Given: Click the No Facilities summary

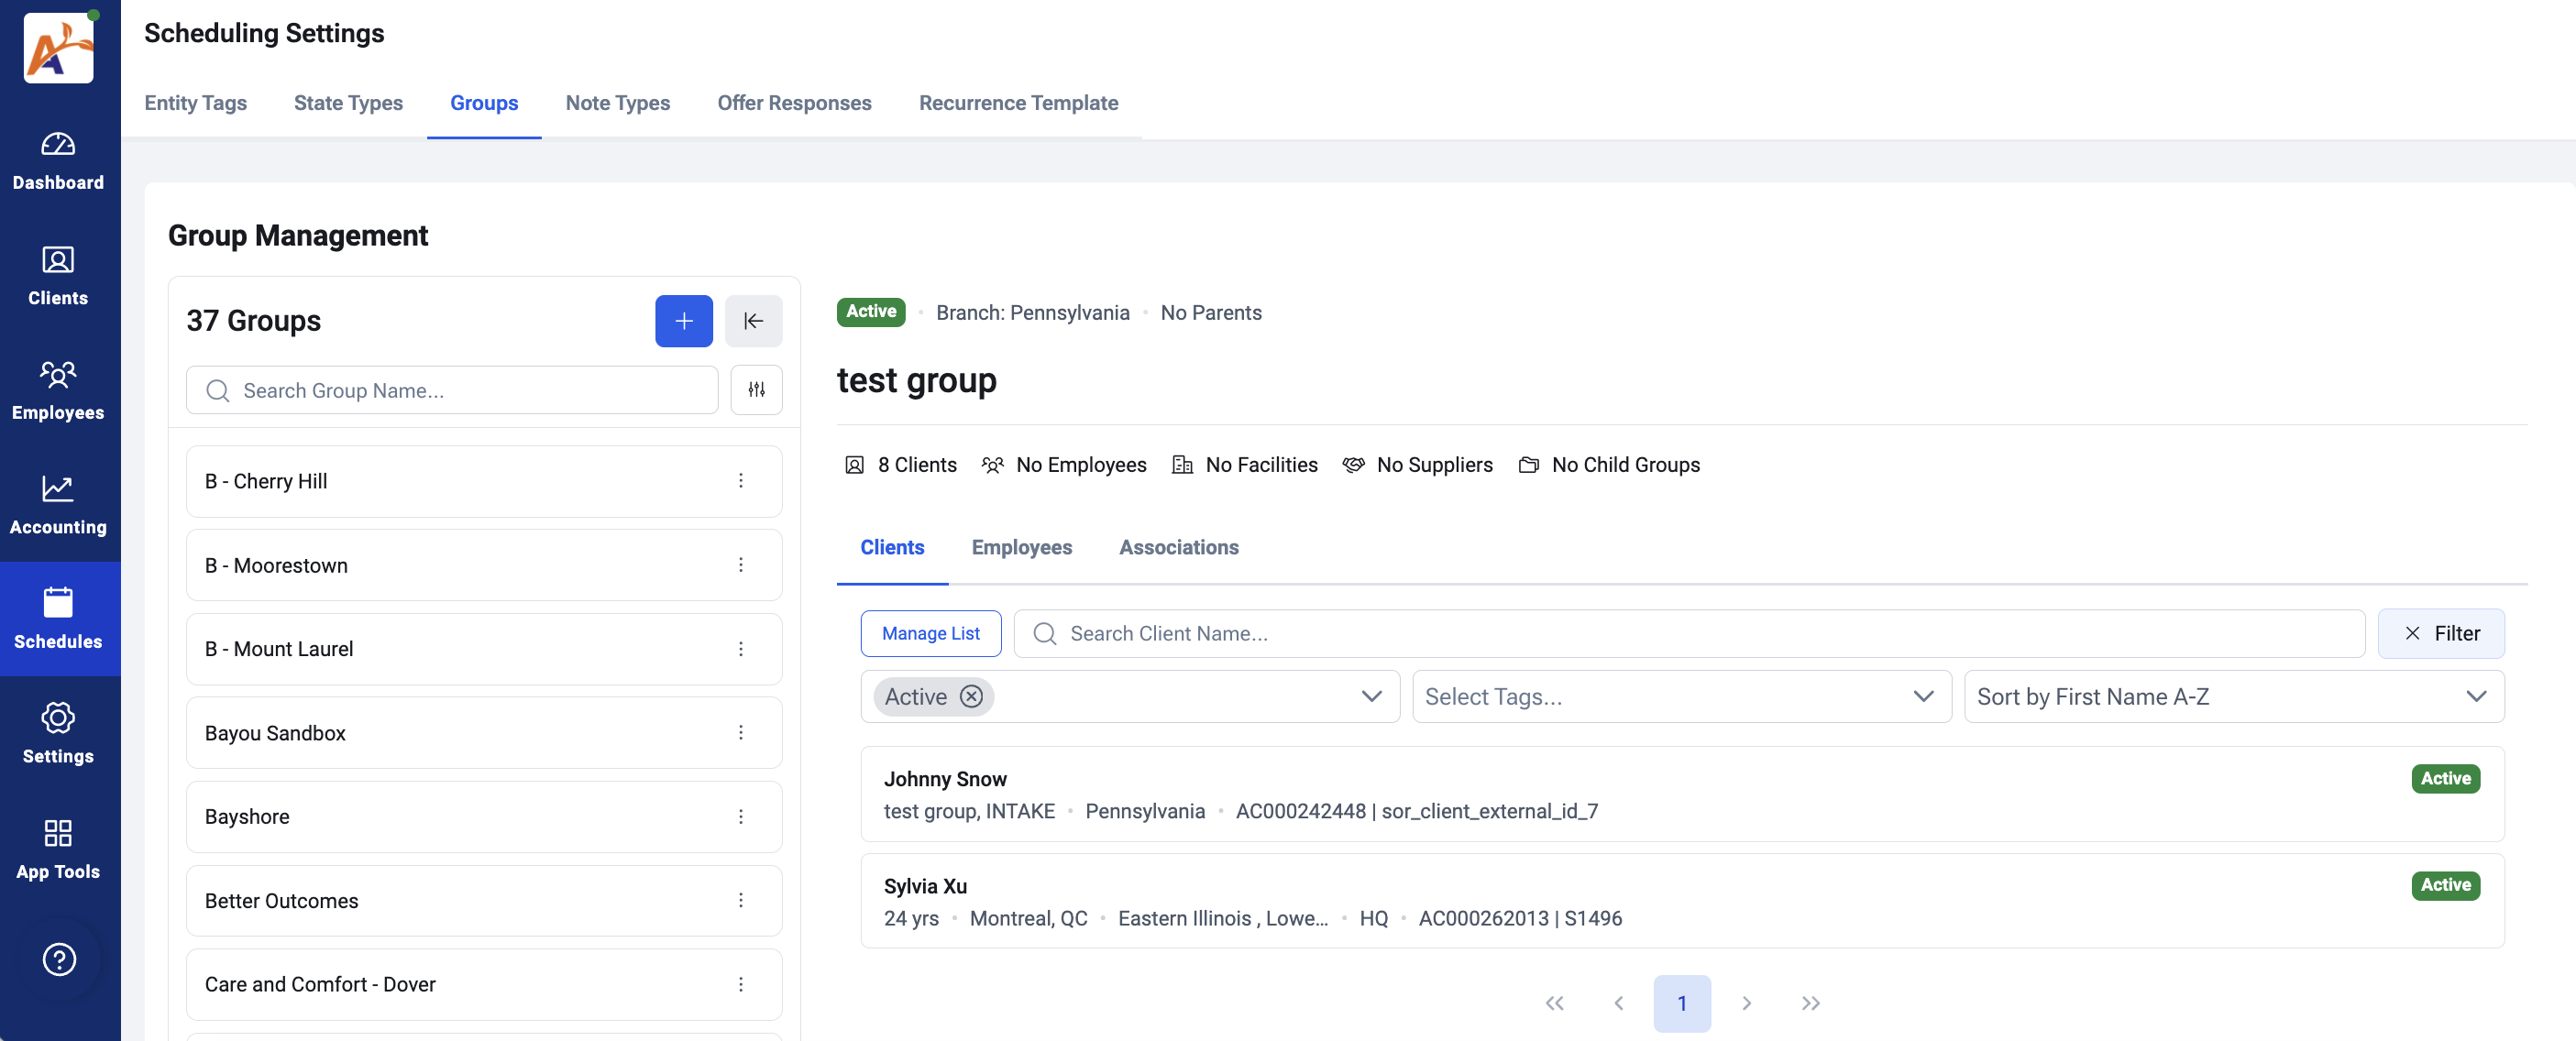Looking at the screenshot, I should click(x=1245, y=465).
